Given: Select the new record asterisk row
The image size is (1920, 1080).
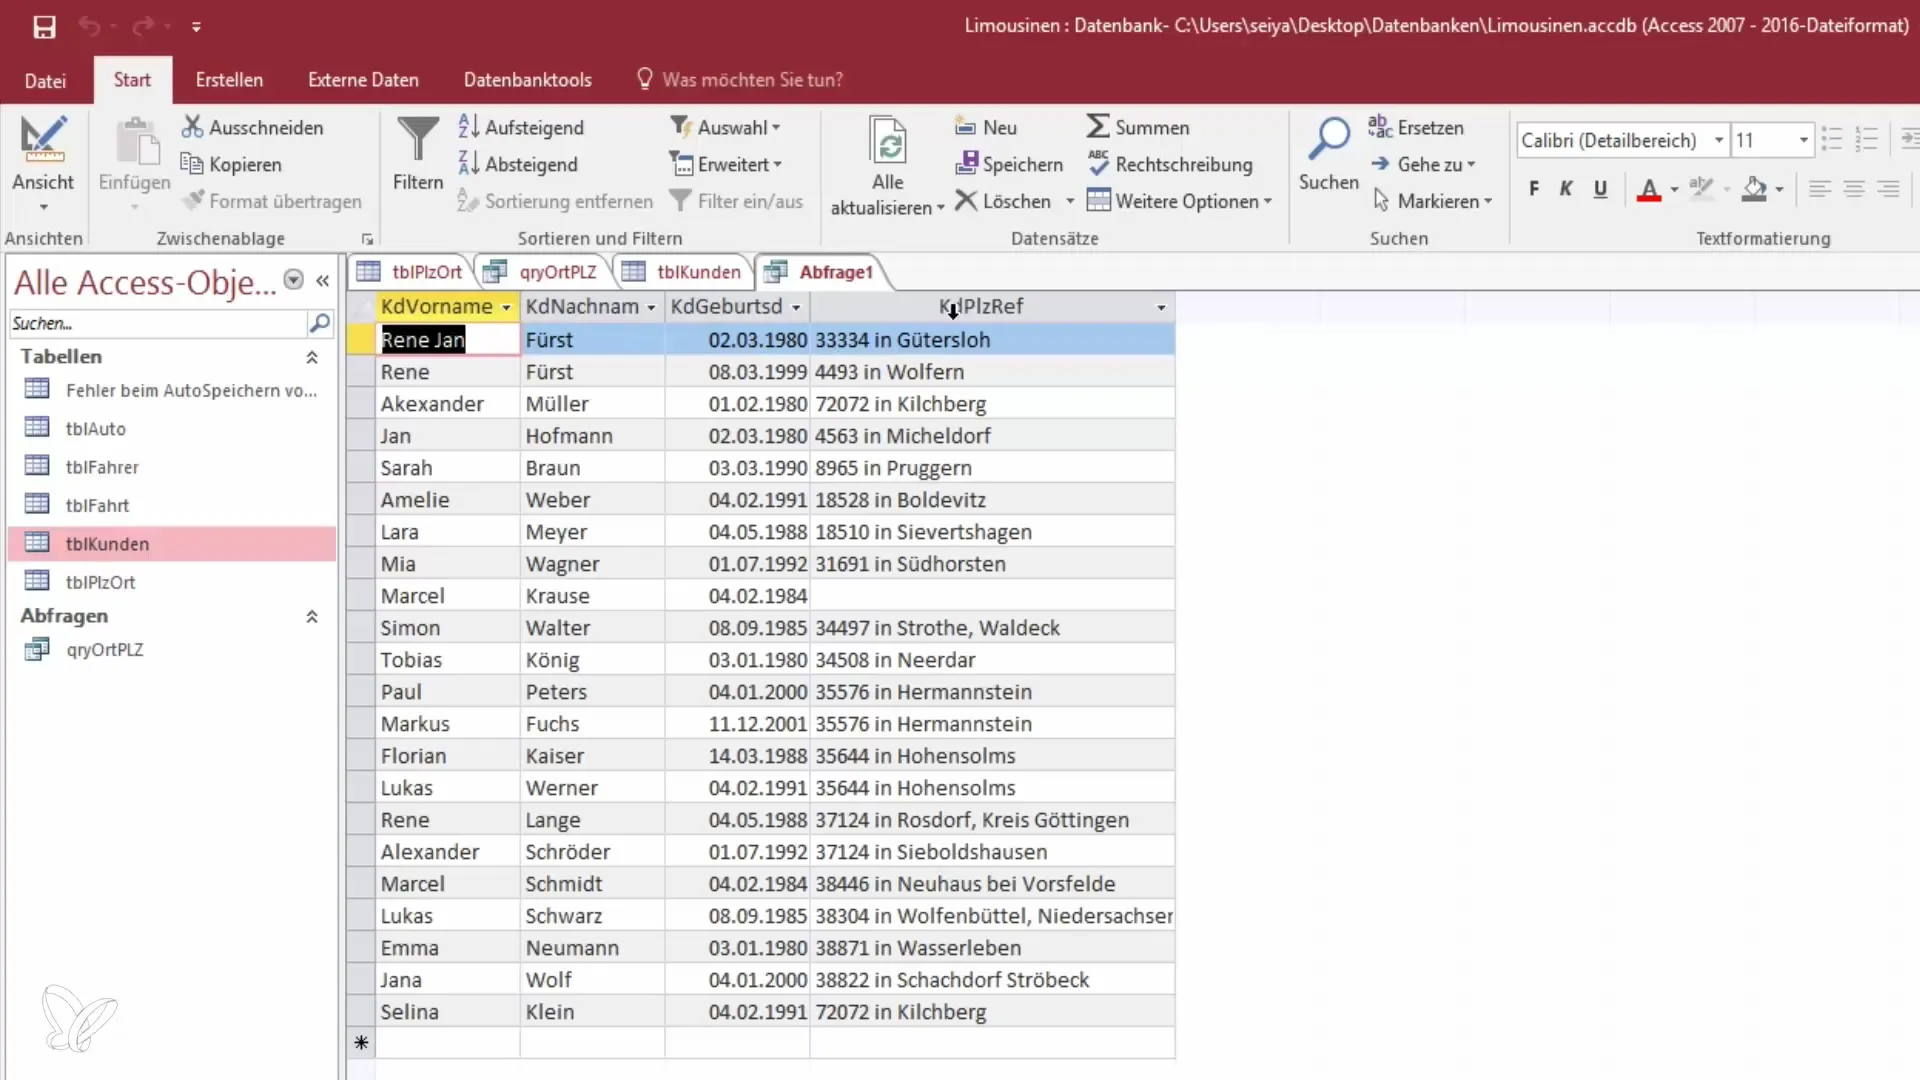Looking at the screenshot, I should (x=361, y=1042).
